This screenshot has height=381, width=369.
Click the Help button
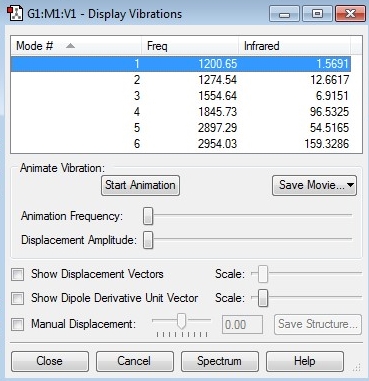pyautogui.click(x=304, y=361)
